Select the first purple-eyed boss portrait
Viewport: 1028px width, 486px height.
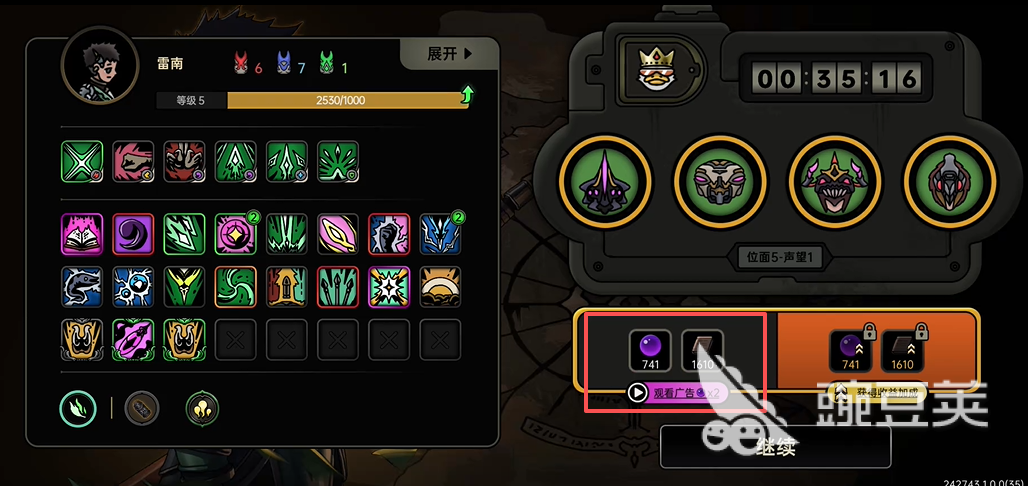[604, 179]
